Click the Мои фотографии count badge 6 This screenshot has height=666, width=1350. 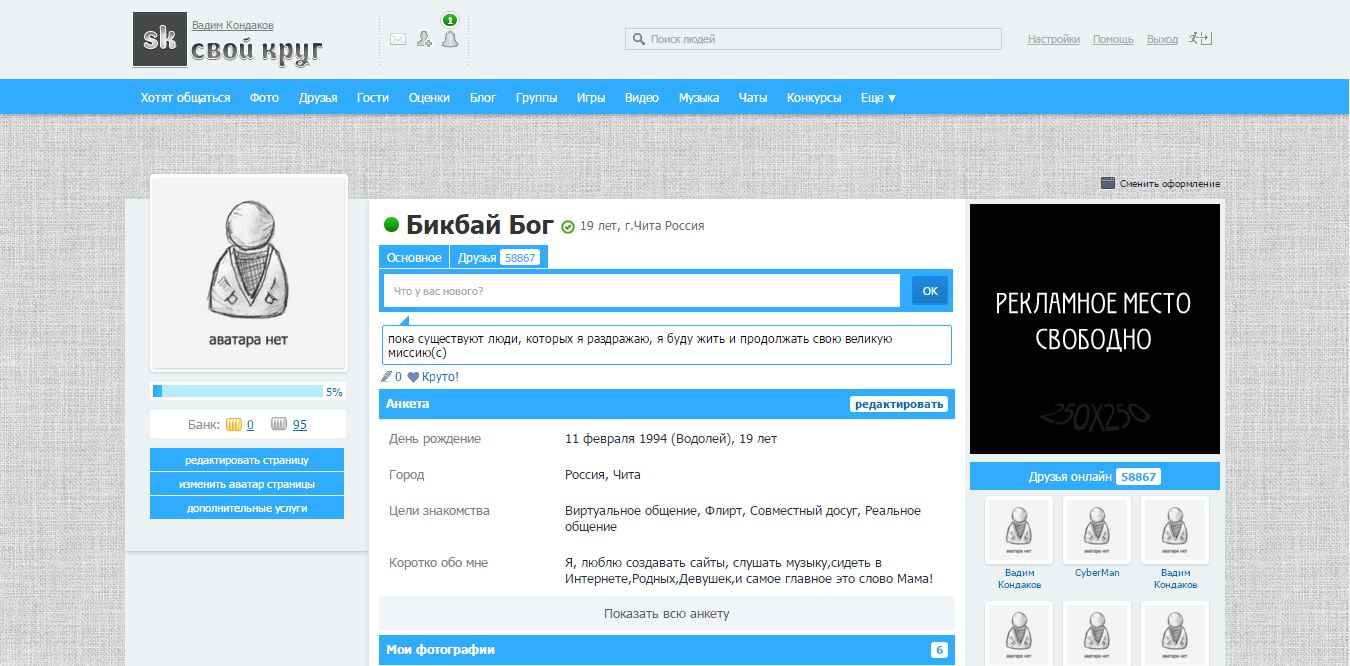pos(940,650)
